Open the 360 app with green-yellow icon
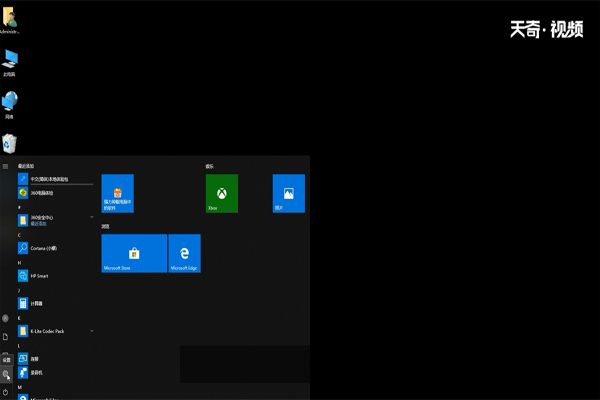Screen dimensions: 600x400 [x=55, y=193]
